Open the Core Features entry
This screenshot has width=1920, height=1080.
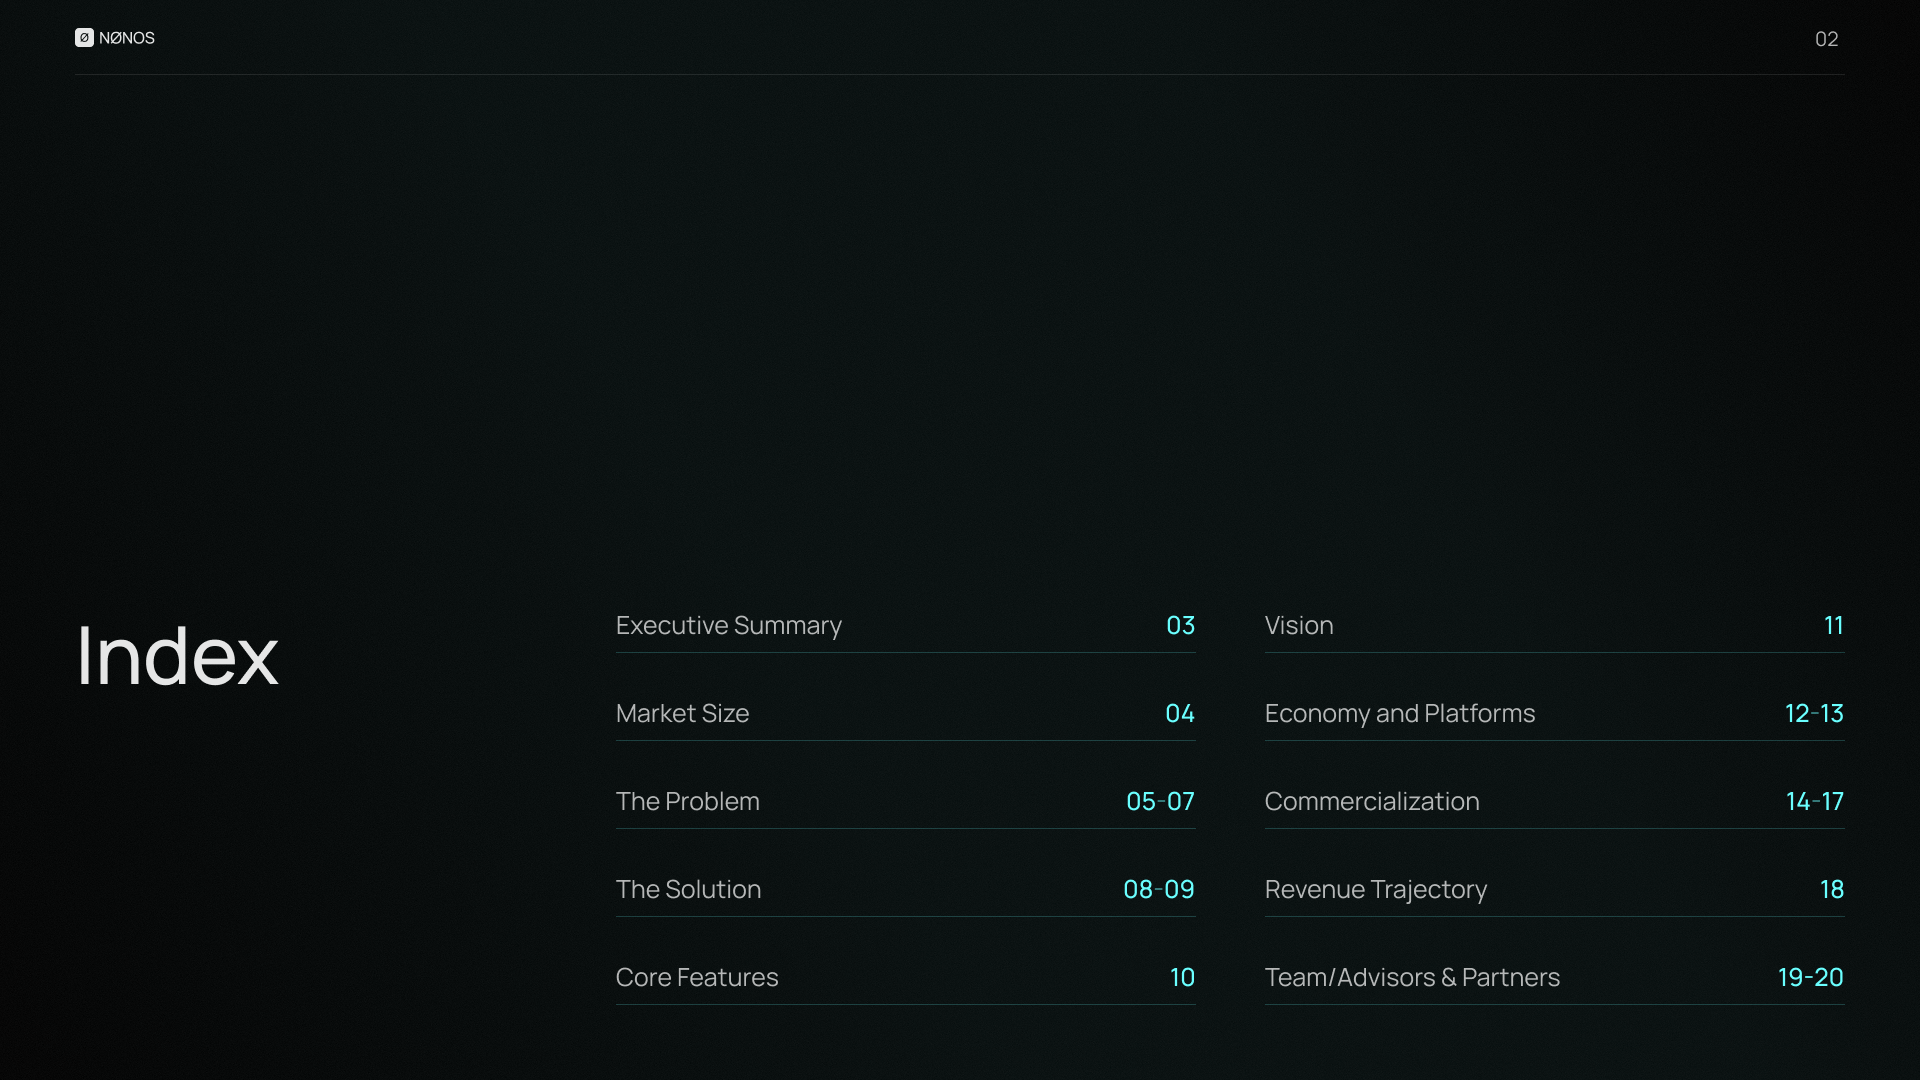[696, 978]
